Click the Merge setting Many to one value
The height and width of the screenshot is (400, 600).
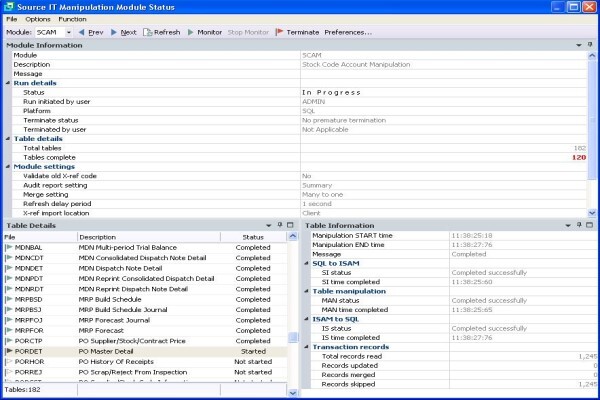tap(323, 194)
